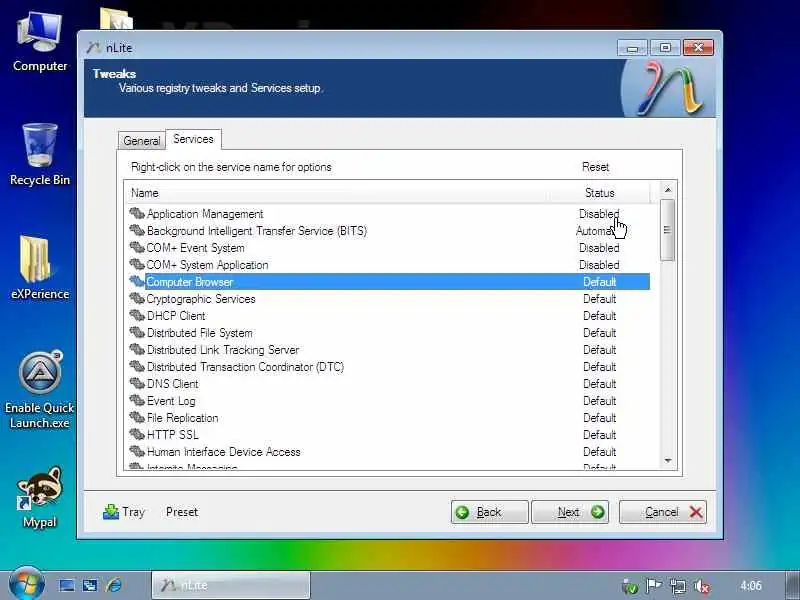This screenshot has height=600, width=800.
Task: Select the Services tab
Action: tap(193, 139)
